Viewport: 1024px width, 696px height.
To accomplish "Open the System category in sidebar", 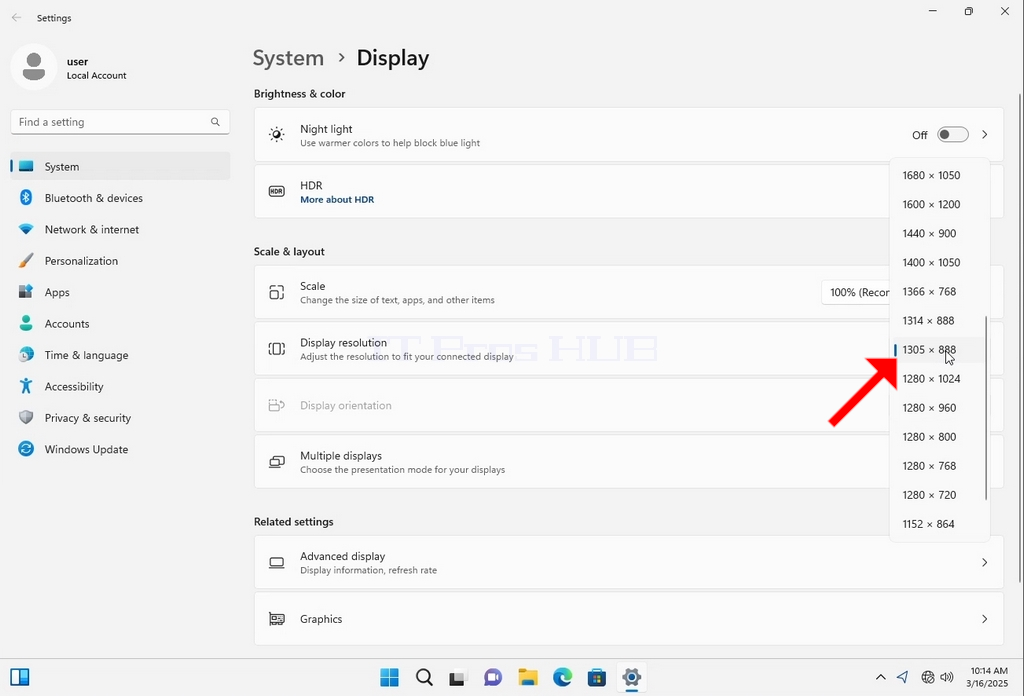I will click(x=120, y=166).
